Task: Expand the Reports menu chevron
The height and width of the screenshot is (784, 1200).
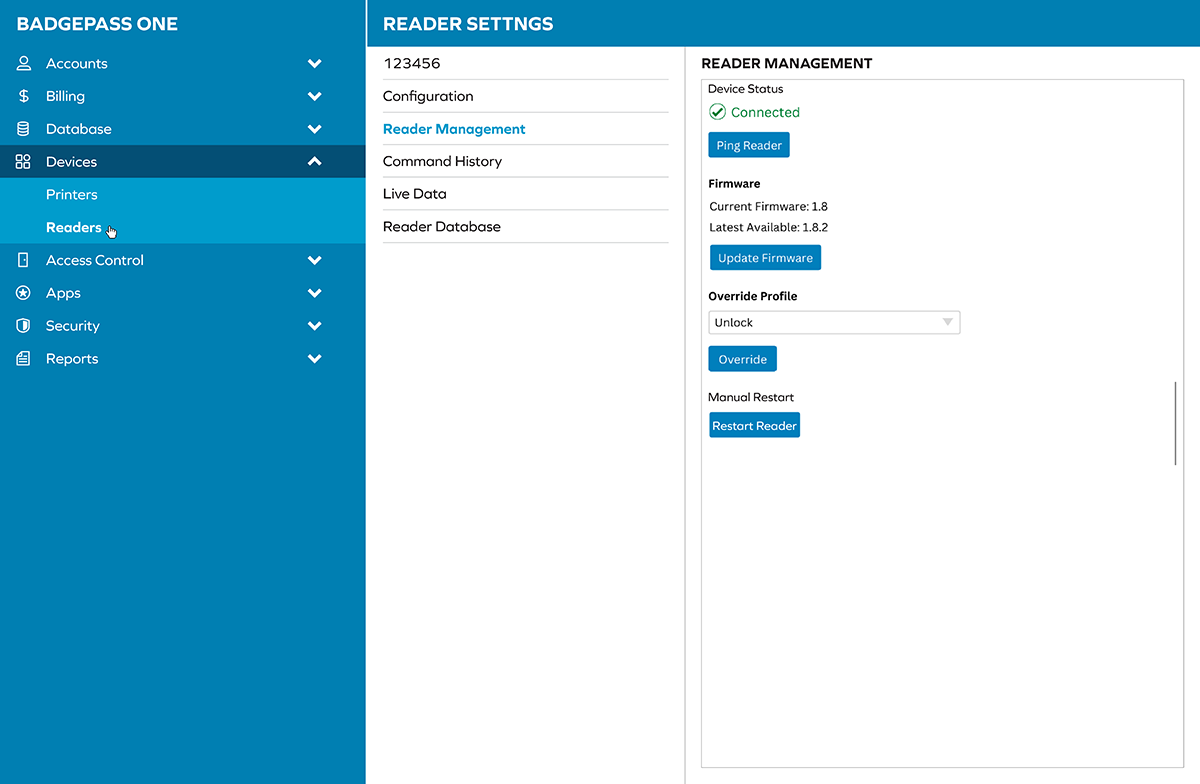Action: point(314,359)
